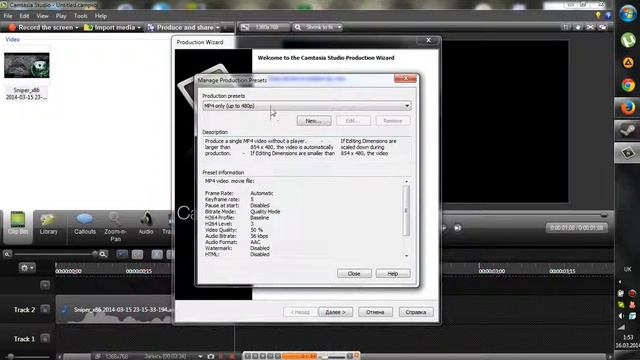640x360 pixels.
Task: Select the Sniper_x86 clip on Track 2
Action: 114,309
